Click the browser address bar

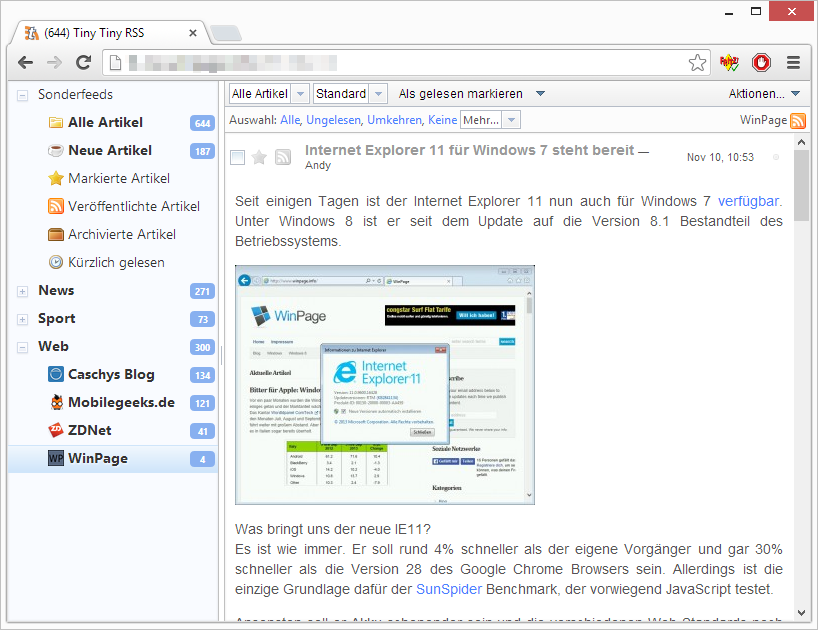click(x=407, y=63)
